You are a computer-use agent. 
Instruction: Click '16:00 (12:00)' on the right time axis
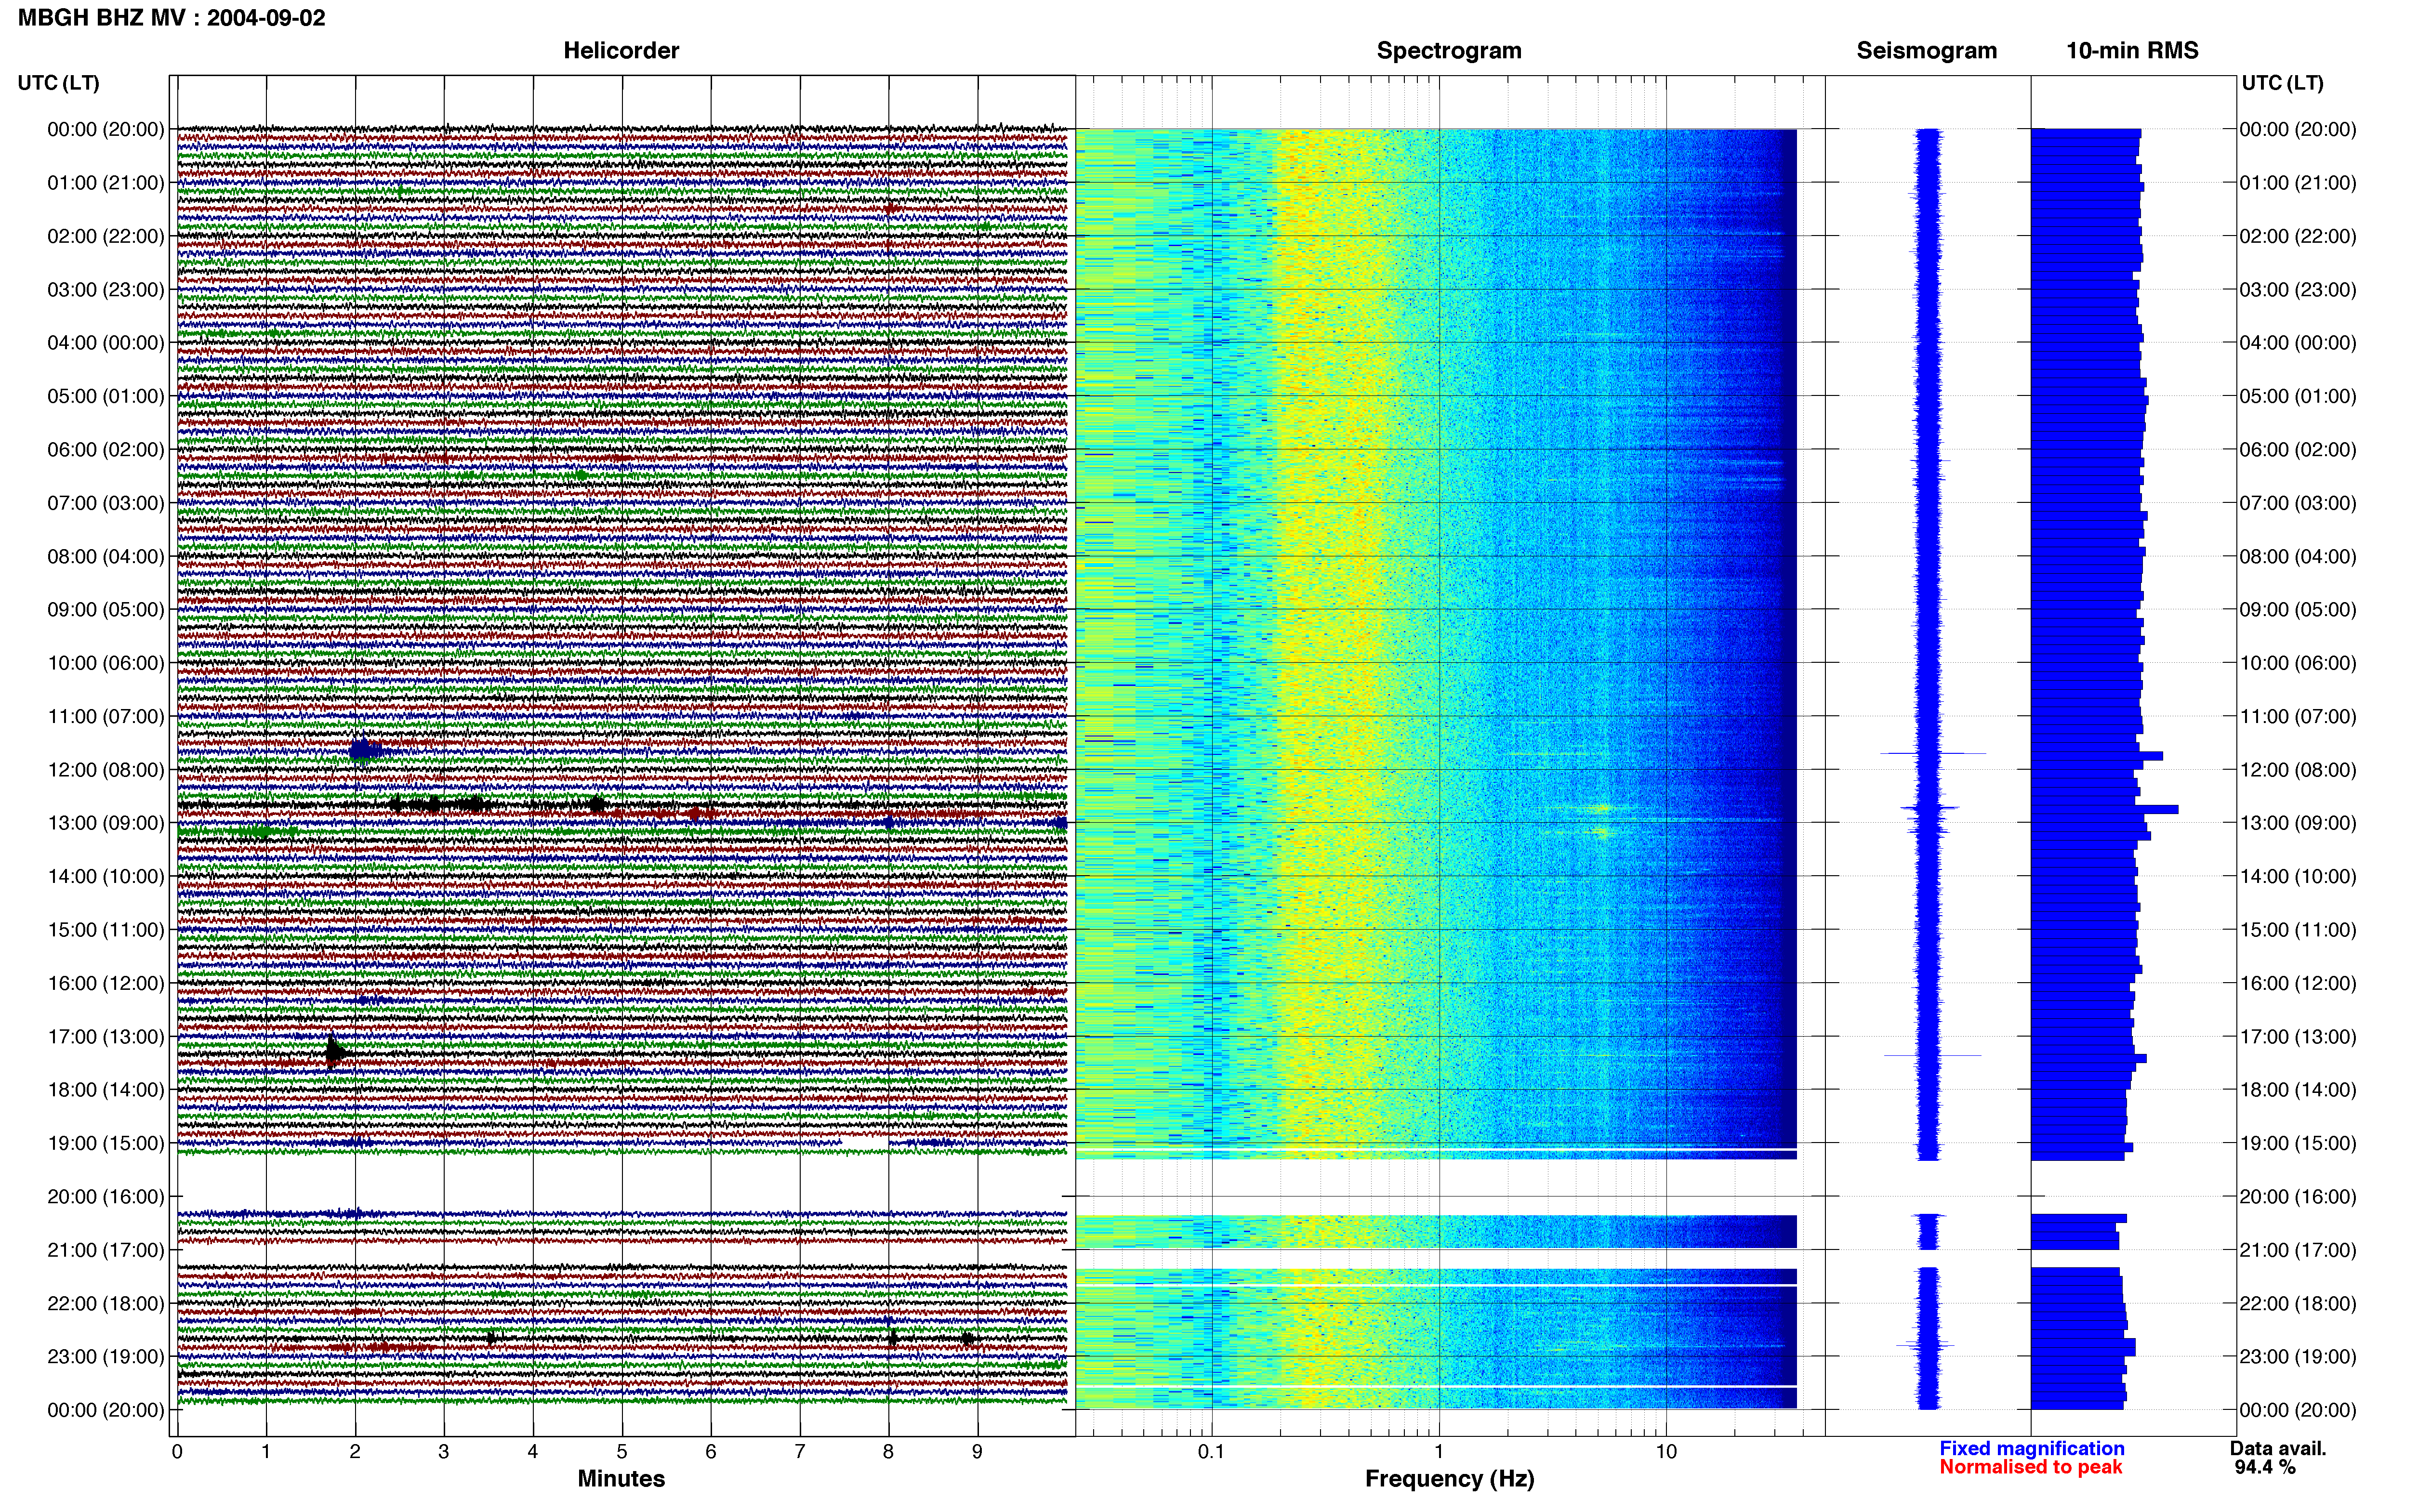click(2298, 983)
